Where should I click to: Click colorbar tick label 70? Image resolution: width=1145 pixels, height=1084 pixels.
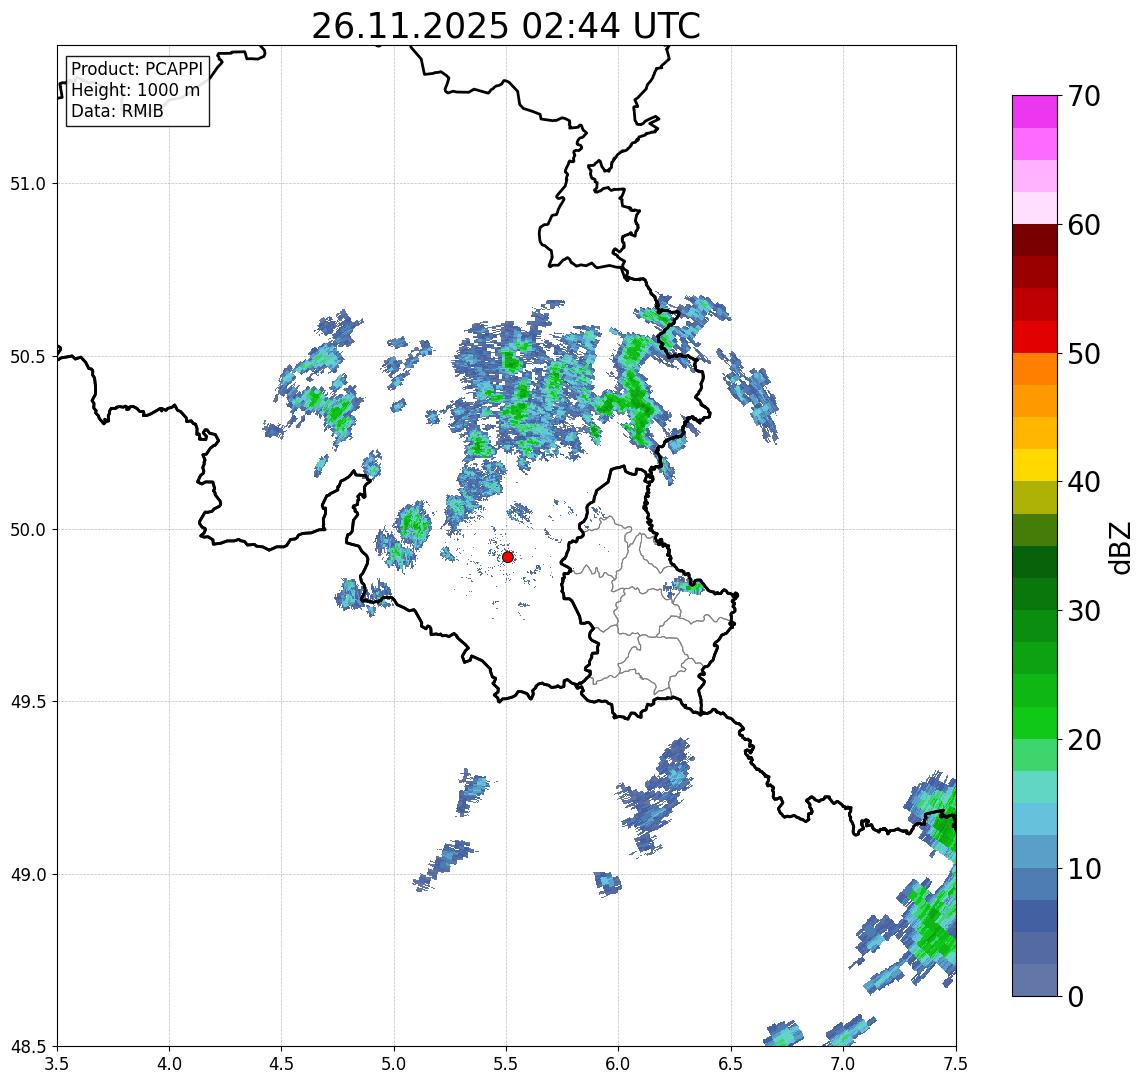pos(1084,96)
